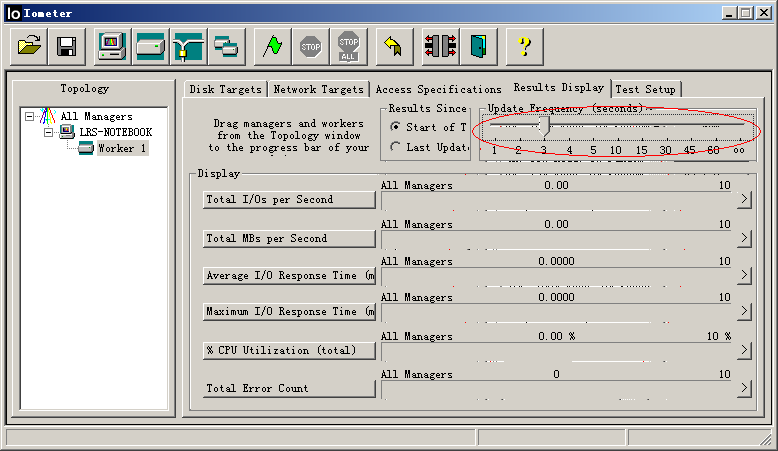Viewport: 778px width, 451px height.
Task: Click the Update Frequency slider thumb
Action: coord(543,126)
